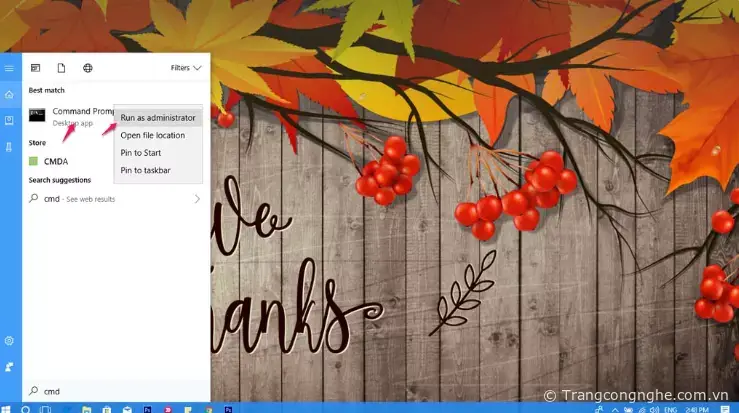739x413 pixels.
Task: Click the cmd See web results suggestion
Action: pyautogui.click(x=80, y=199)
